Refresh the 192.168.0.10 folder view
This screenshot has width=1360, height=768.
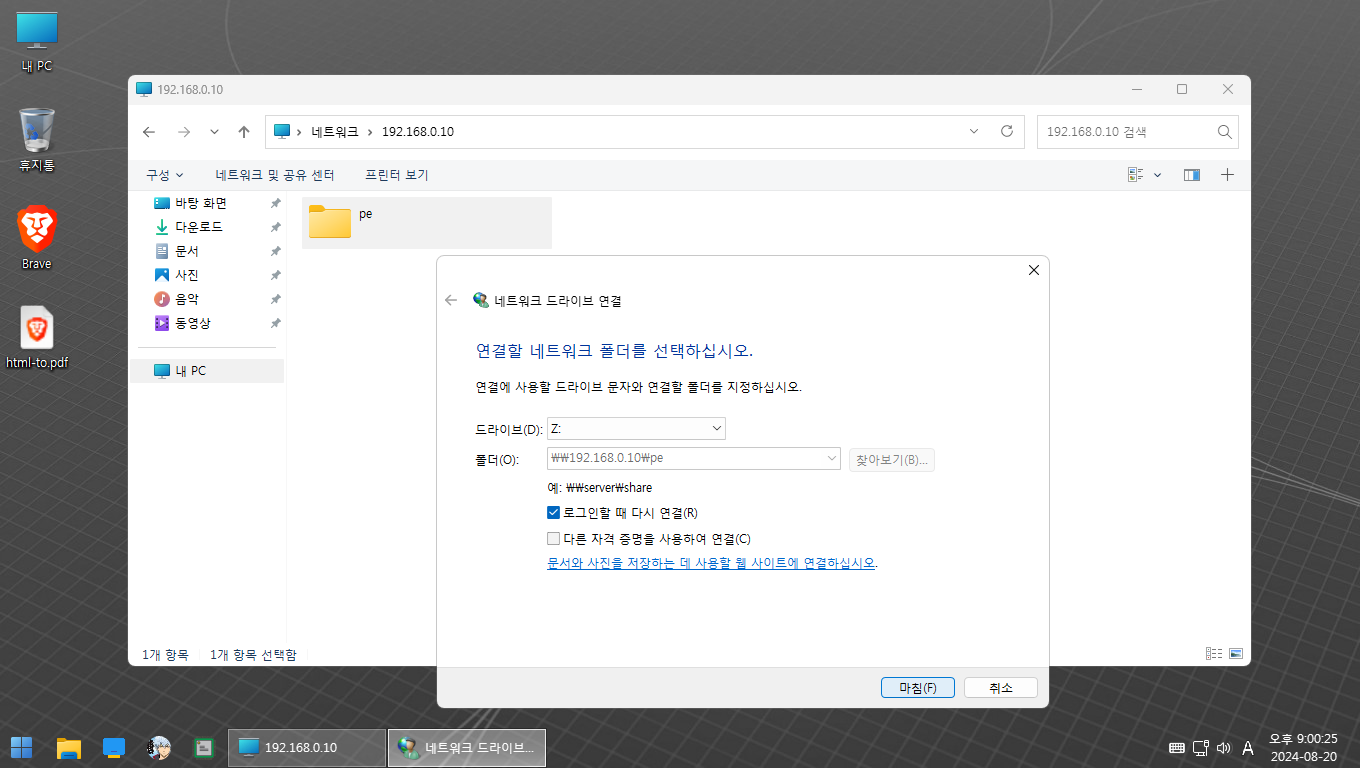pyautogui.click(x=1007, y=131)
